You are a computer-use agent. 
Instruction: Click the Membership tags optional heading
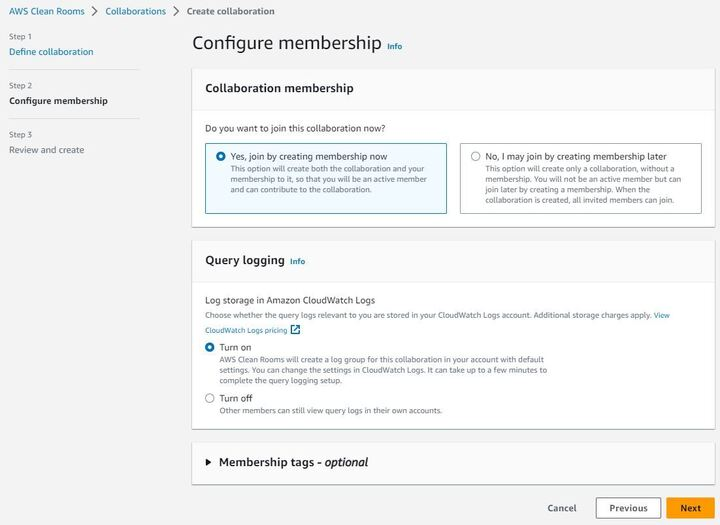(x=293, y=463)
